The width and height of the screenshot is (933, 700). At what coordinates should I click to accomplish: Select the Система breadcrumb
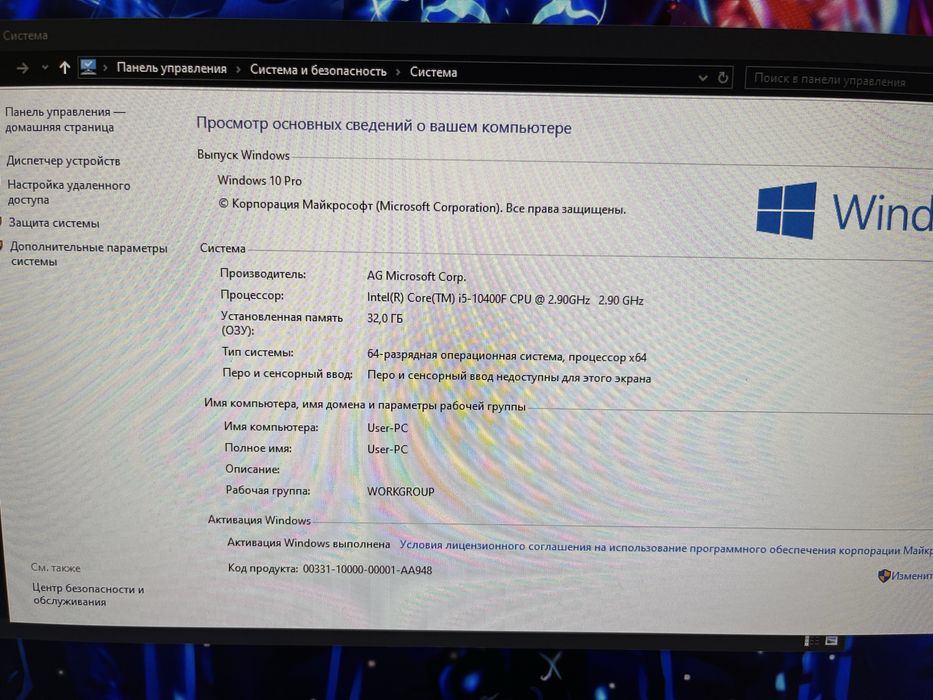[433, 72]
